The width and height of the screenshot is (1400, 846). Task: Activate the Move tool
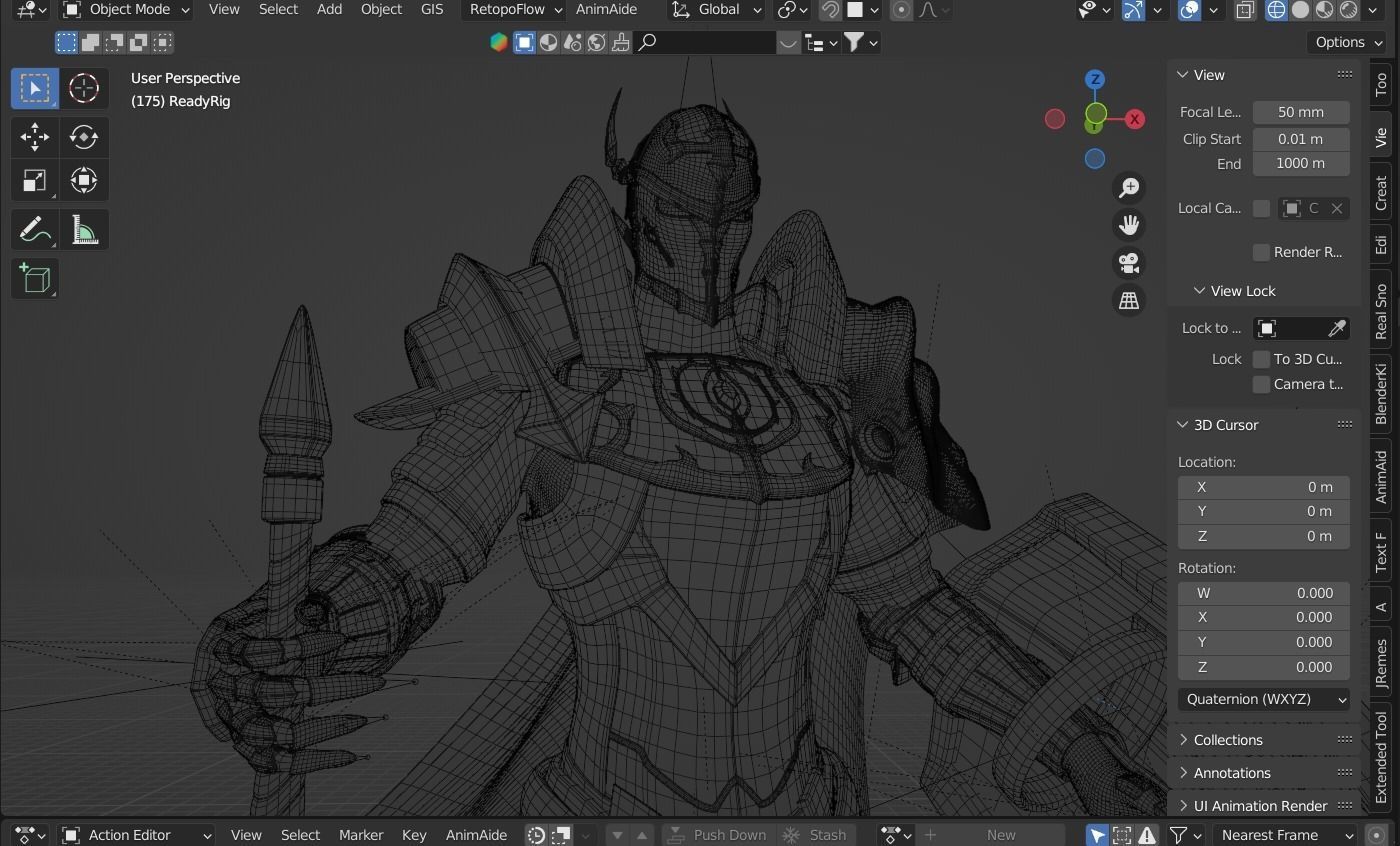(x=35, y=137)
